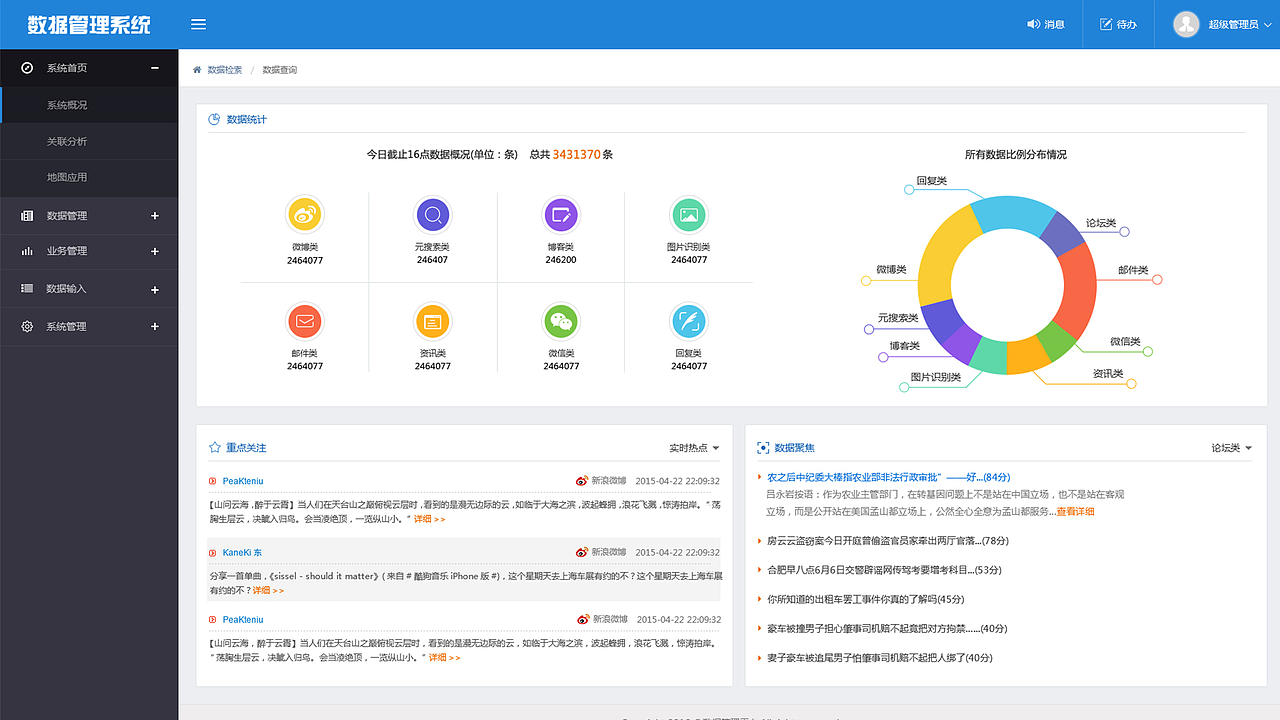1280x720 pixels.
Task: Select 关联分析 in the sidebar
Action: click(x=88, y=141)
